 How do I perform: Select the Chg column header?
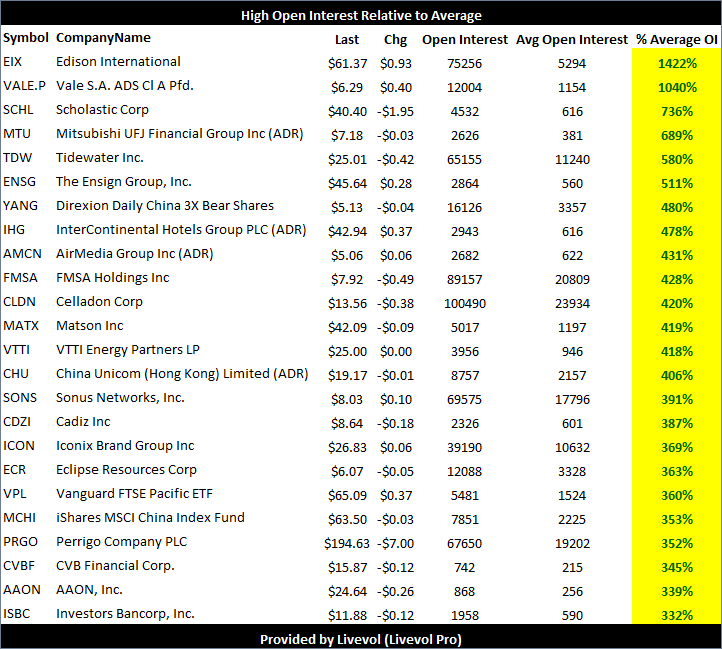(x=396, y=40)
